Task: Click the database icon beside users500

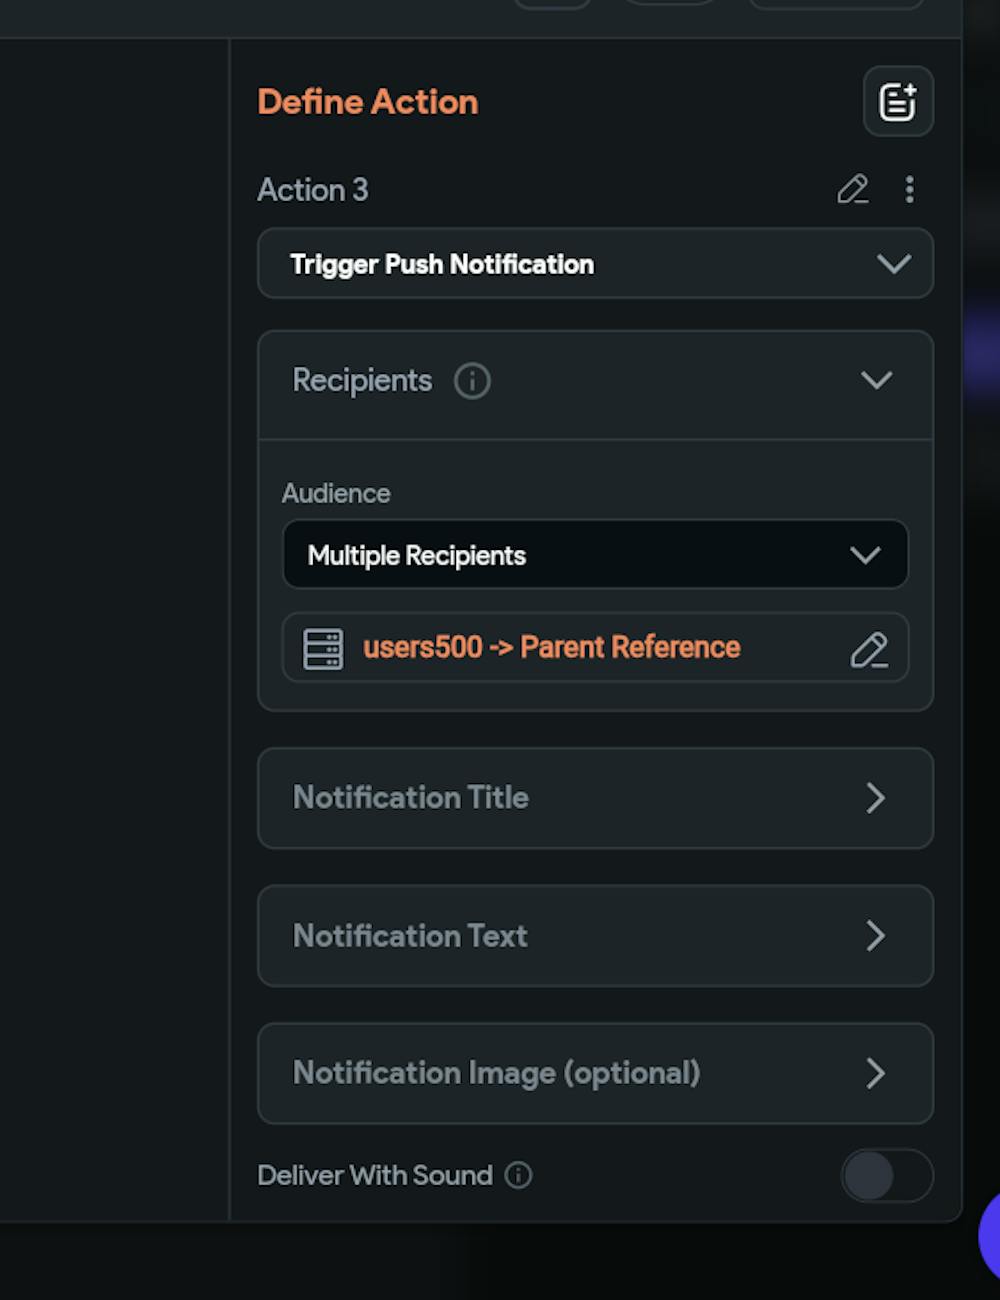Action: click(x=323, y=649)
